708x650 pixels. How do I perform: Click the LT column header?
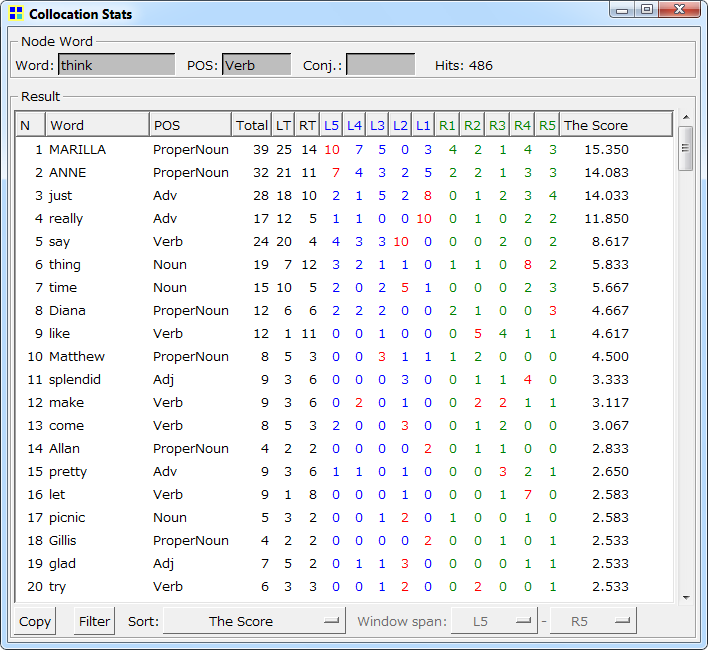click(283, 125)
